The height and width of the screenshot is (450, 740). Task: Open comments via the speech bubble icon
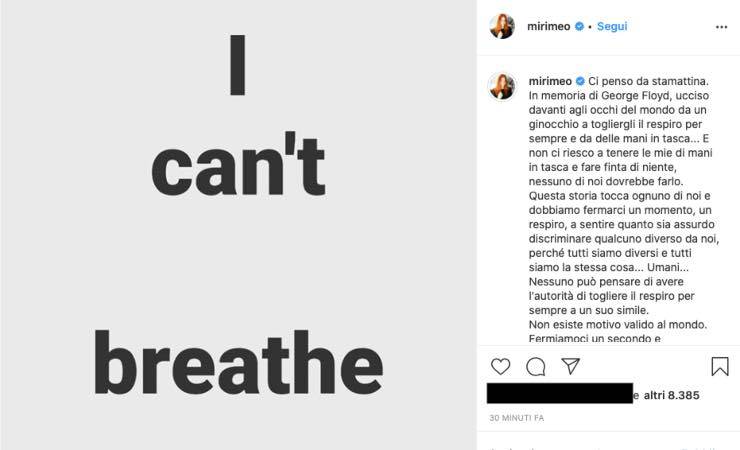[536, 367]
